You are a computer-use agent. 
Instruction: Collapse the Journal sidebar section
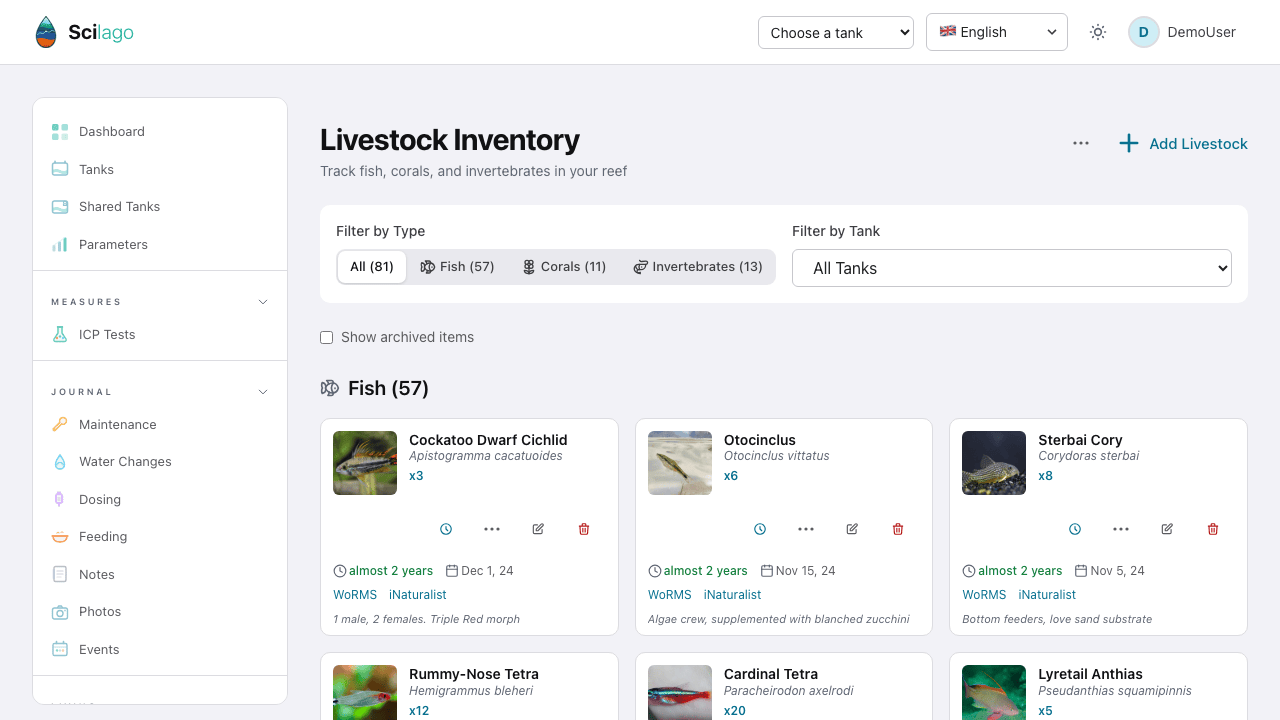pos(263,392)
